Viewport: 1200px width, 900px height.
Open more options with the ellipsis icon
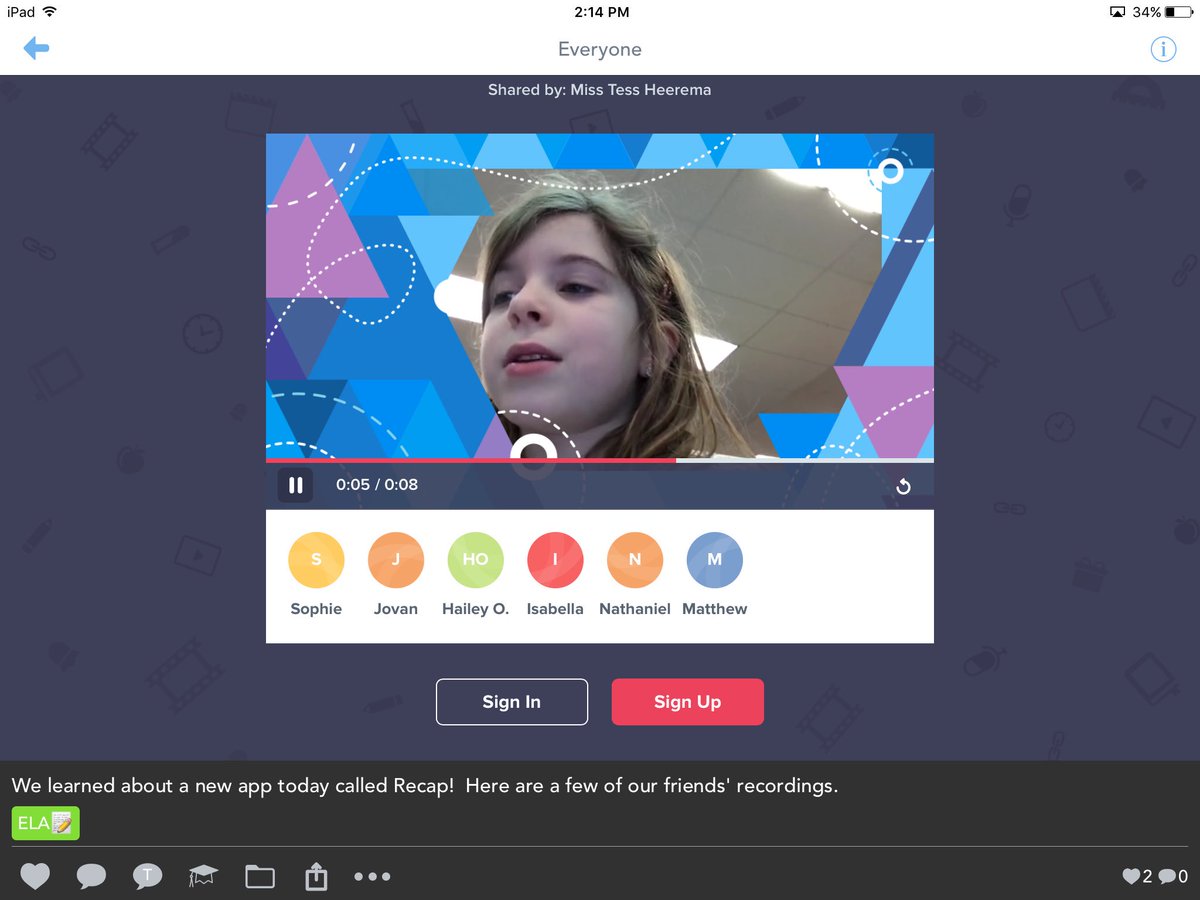(x=372, y=876)
